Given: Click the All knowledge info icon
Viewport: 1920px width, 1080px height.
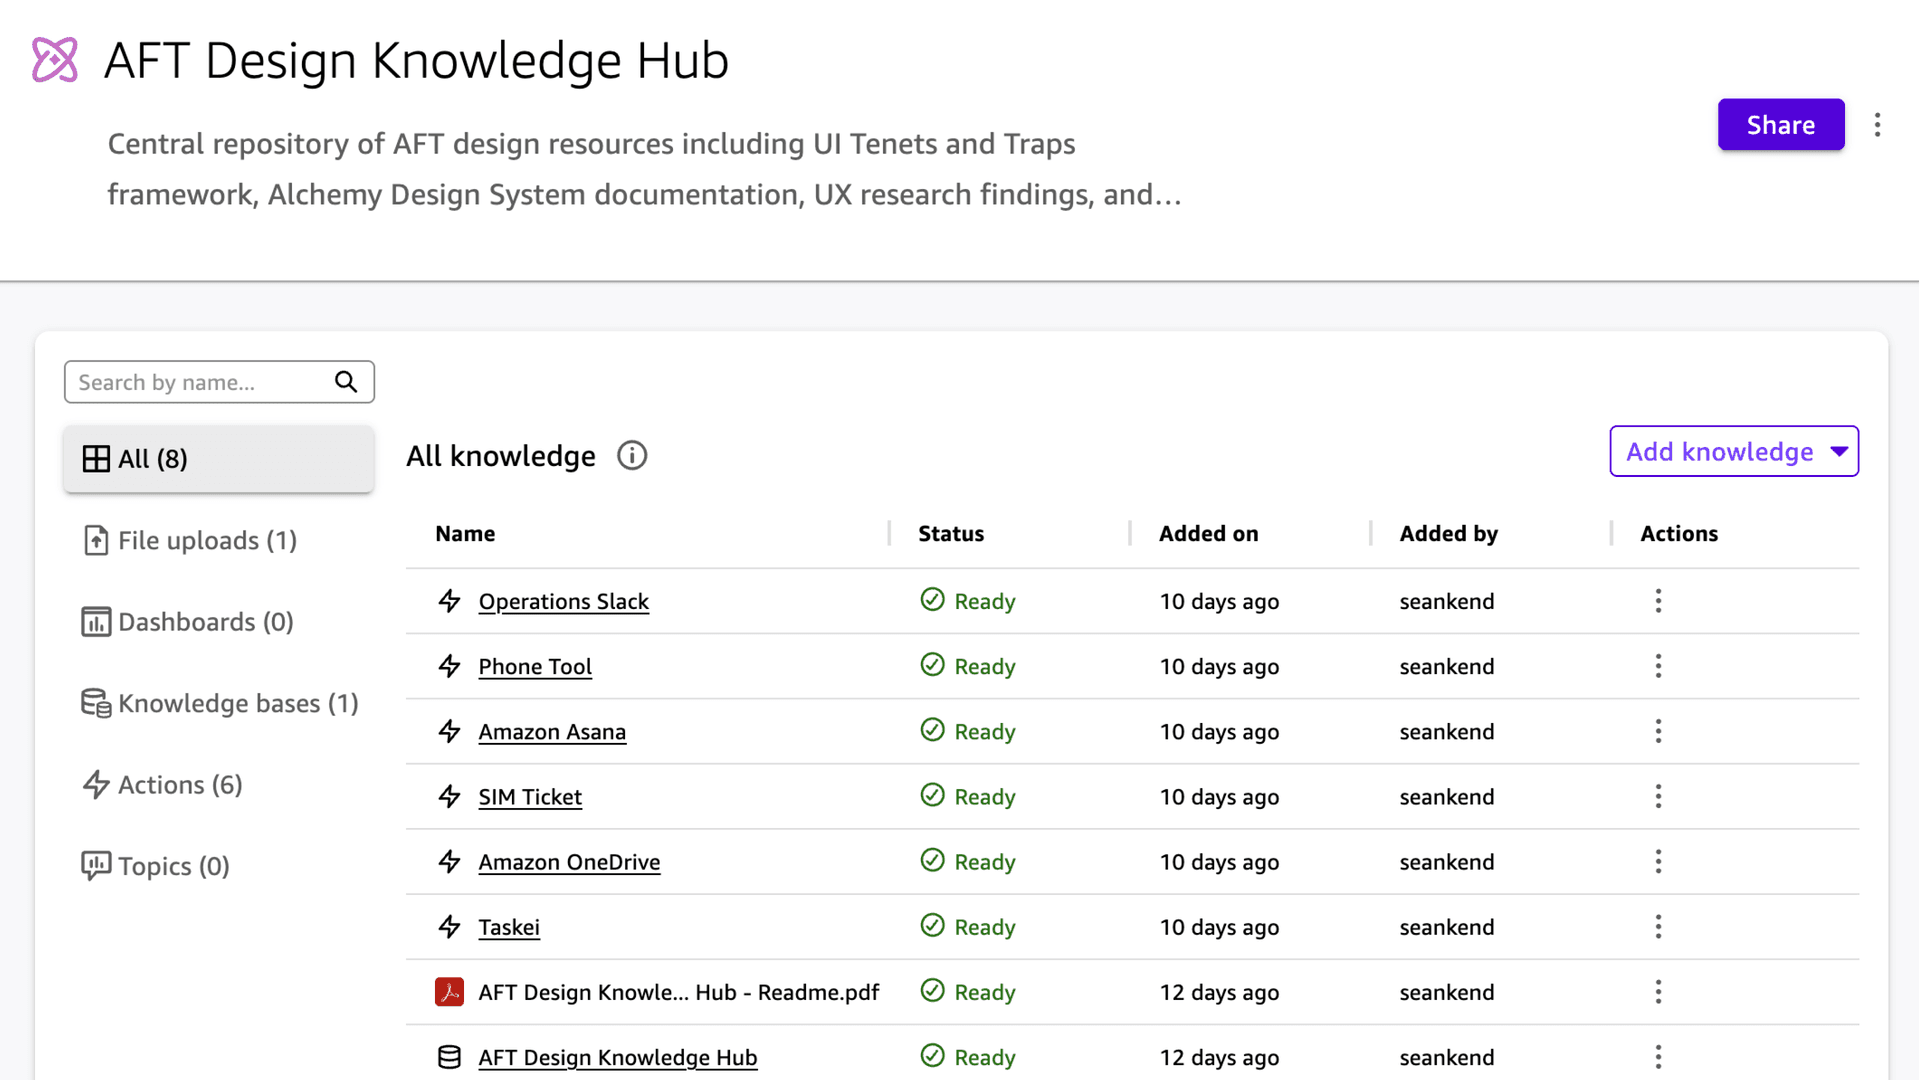Looking at the screenshot, I should point(632,456).
